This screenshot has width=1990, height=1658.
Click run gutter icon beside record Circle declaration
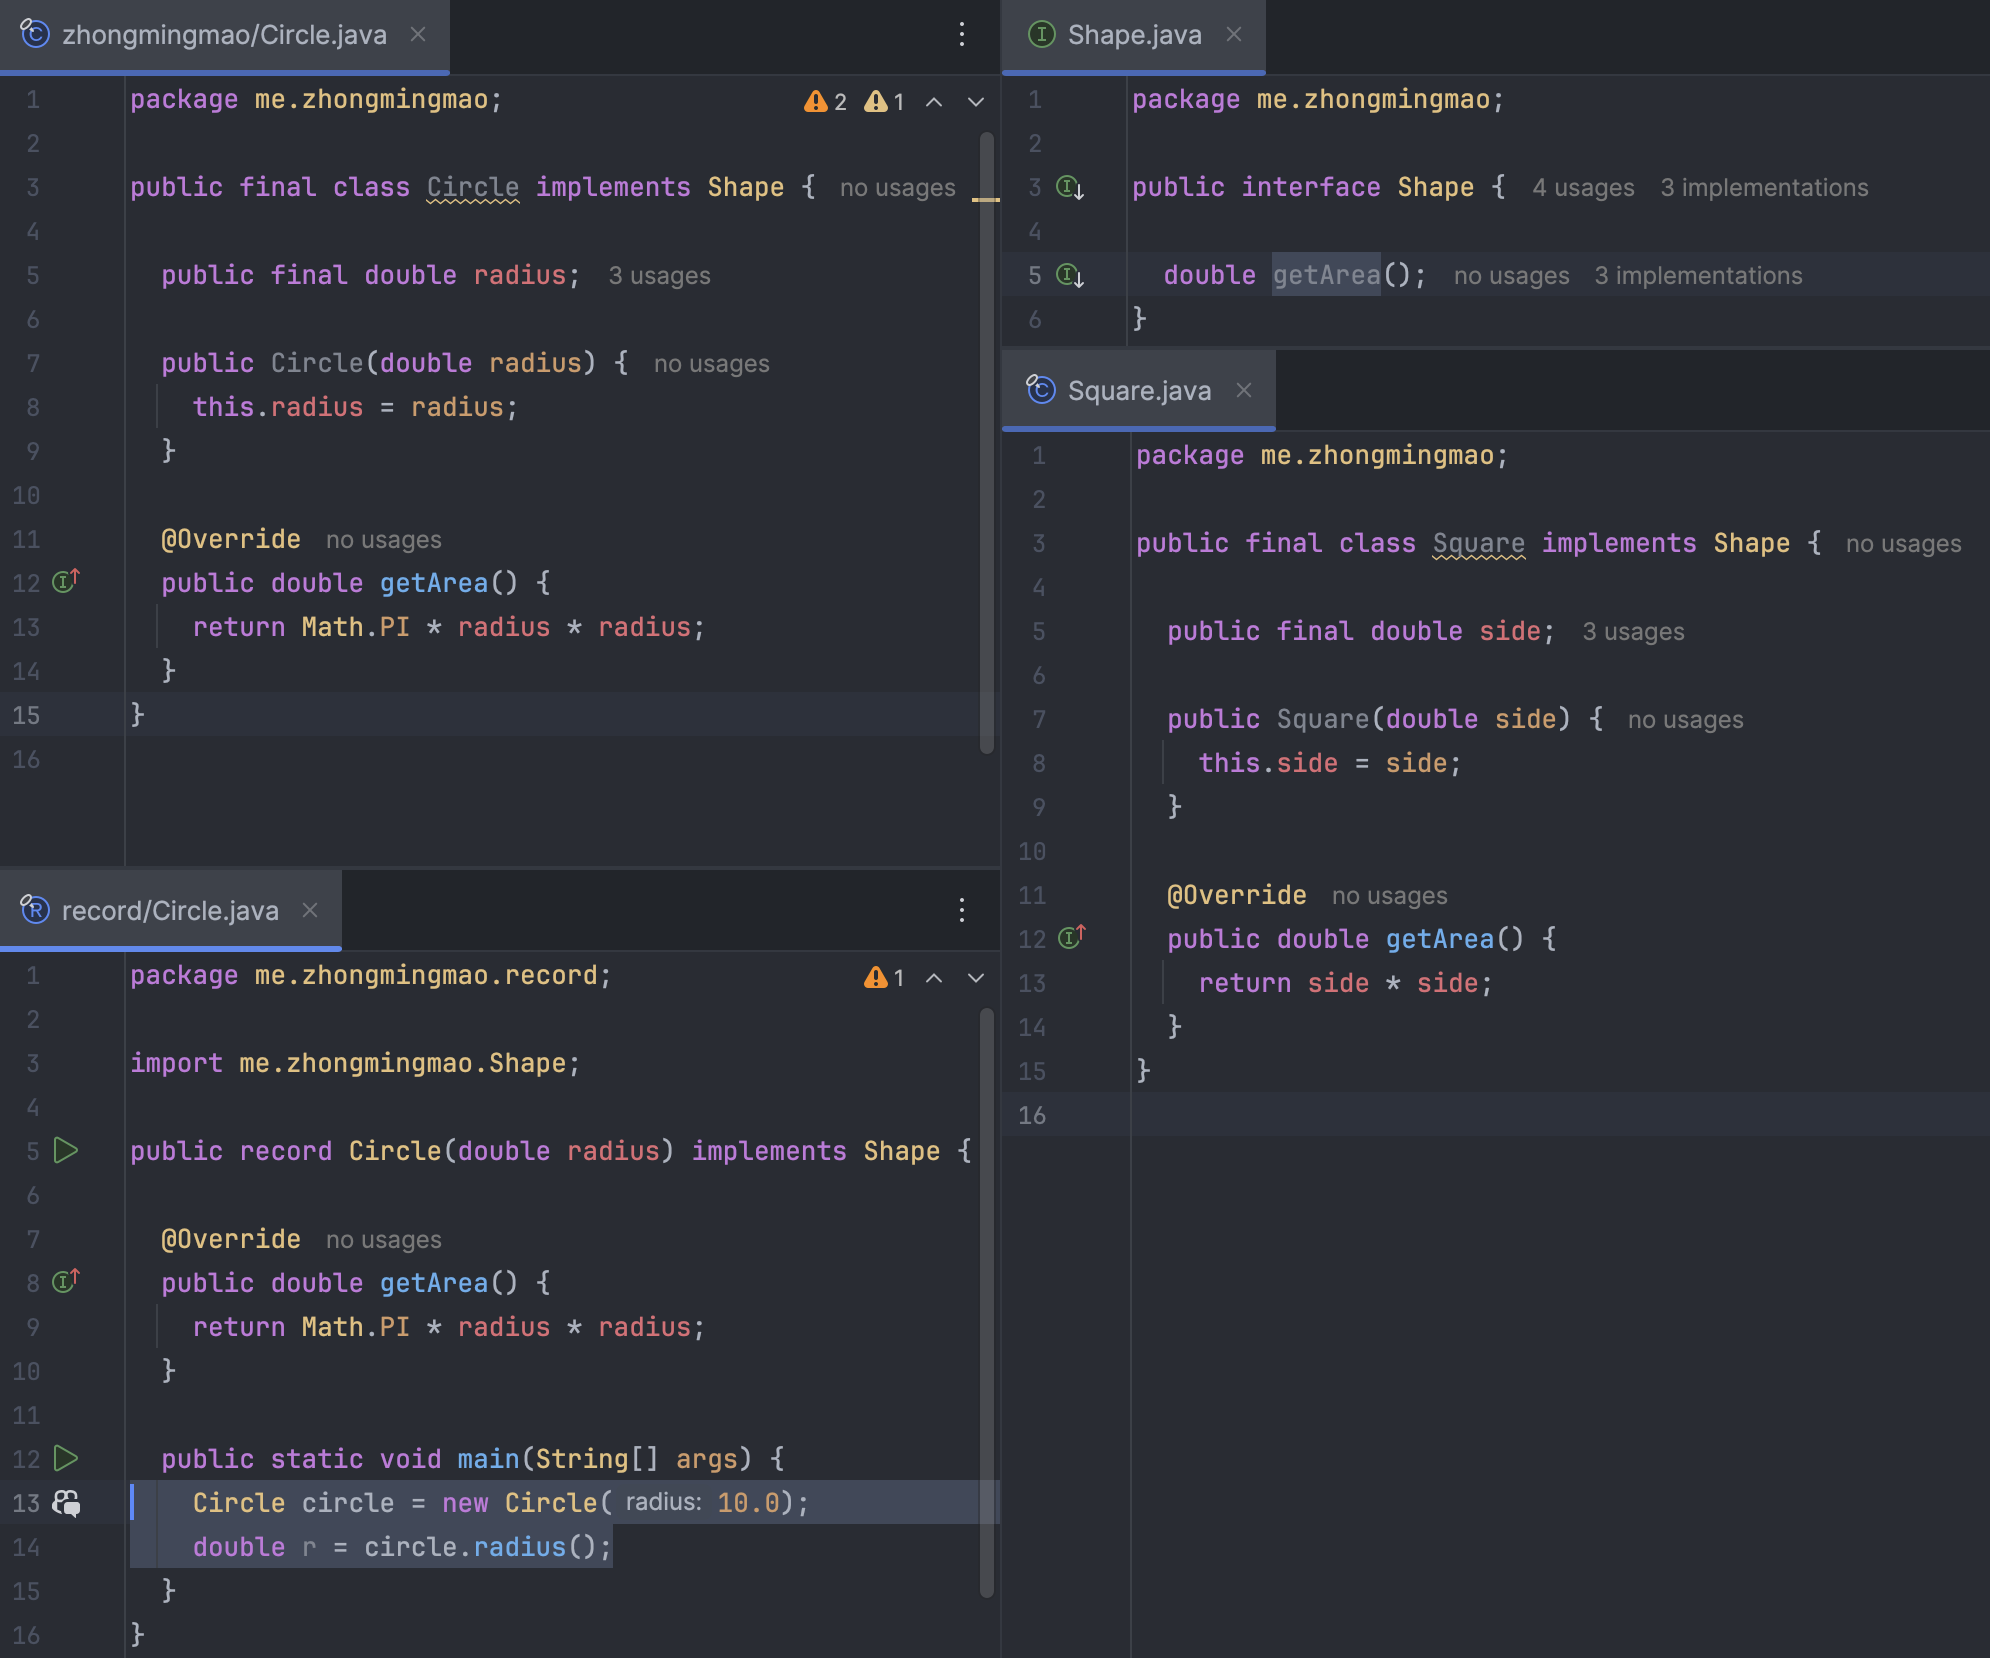(66, 1150)
